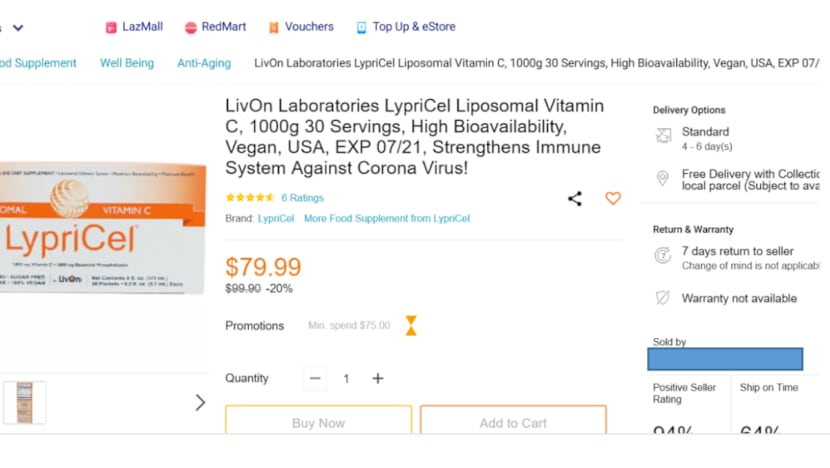Expand the top-left dropdown chevron
830x468 pixels.
(18, 28)
